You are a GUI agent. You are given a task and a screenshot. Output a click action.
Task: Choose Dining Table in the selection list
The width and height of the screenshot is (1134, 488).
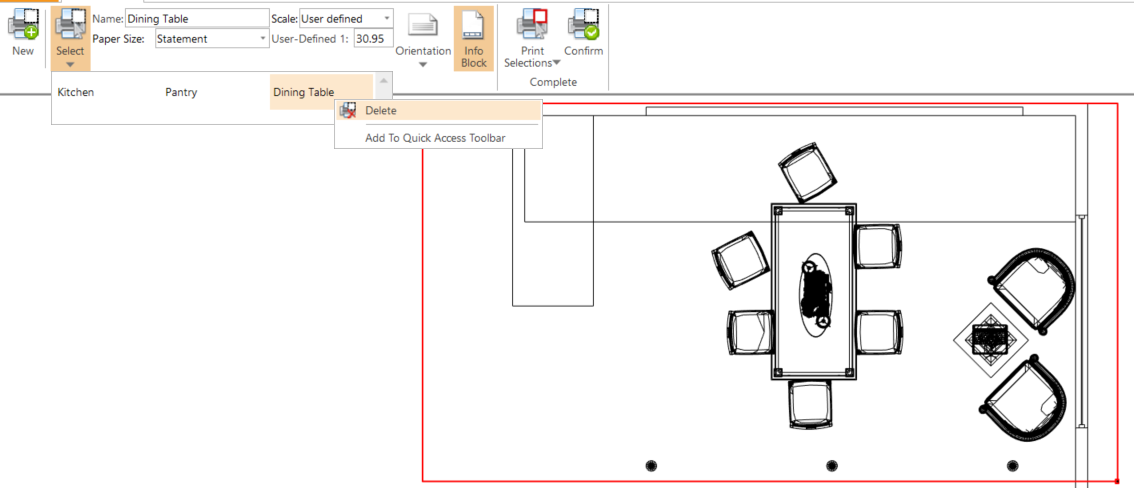point(304,93)
